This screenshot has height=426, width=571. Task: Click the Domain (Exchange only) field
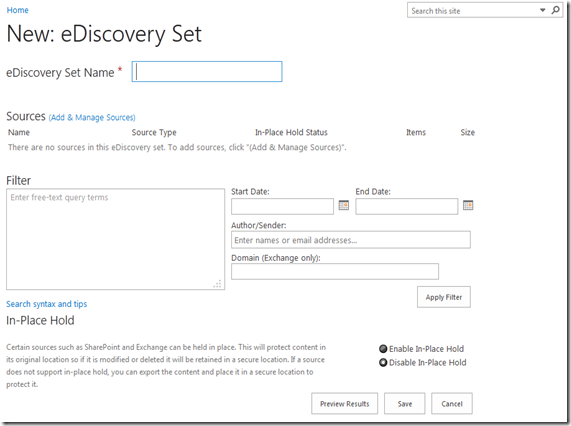pos(335,272)
